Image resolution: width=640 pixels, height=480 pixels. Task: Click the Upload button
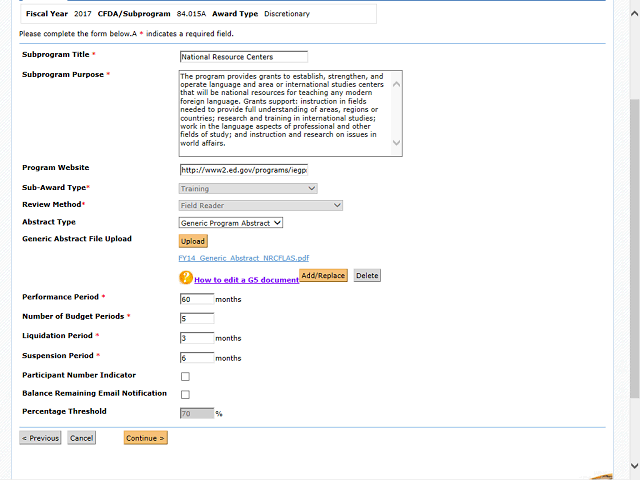tap(193, 241)
